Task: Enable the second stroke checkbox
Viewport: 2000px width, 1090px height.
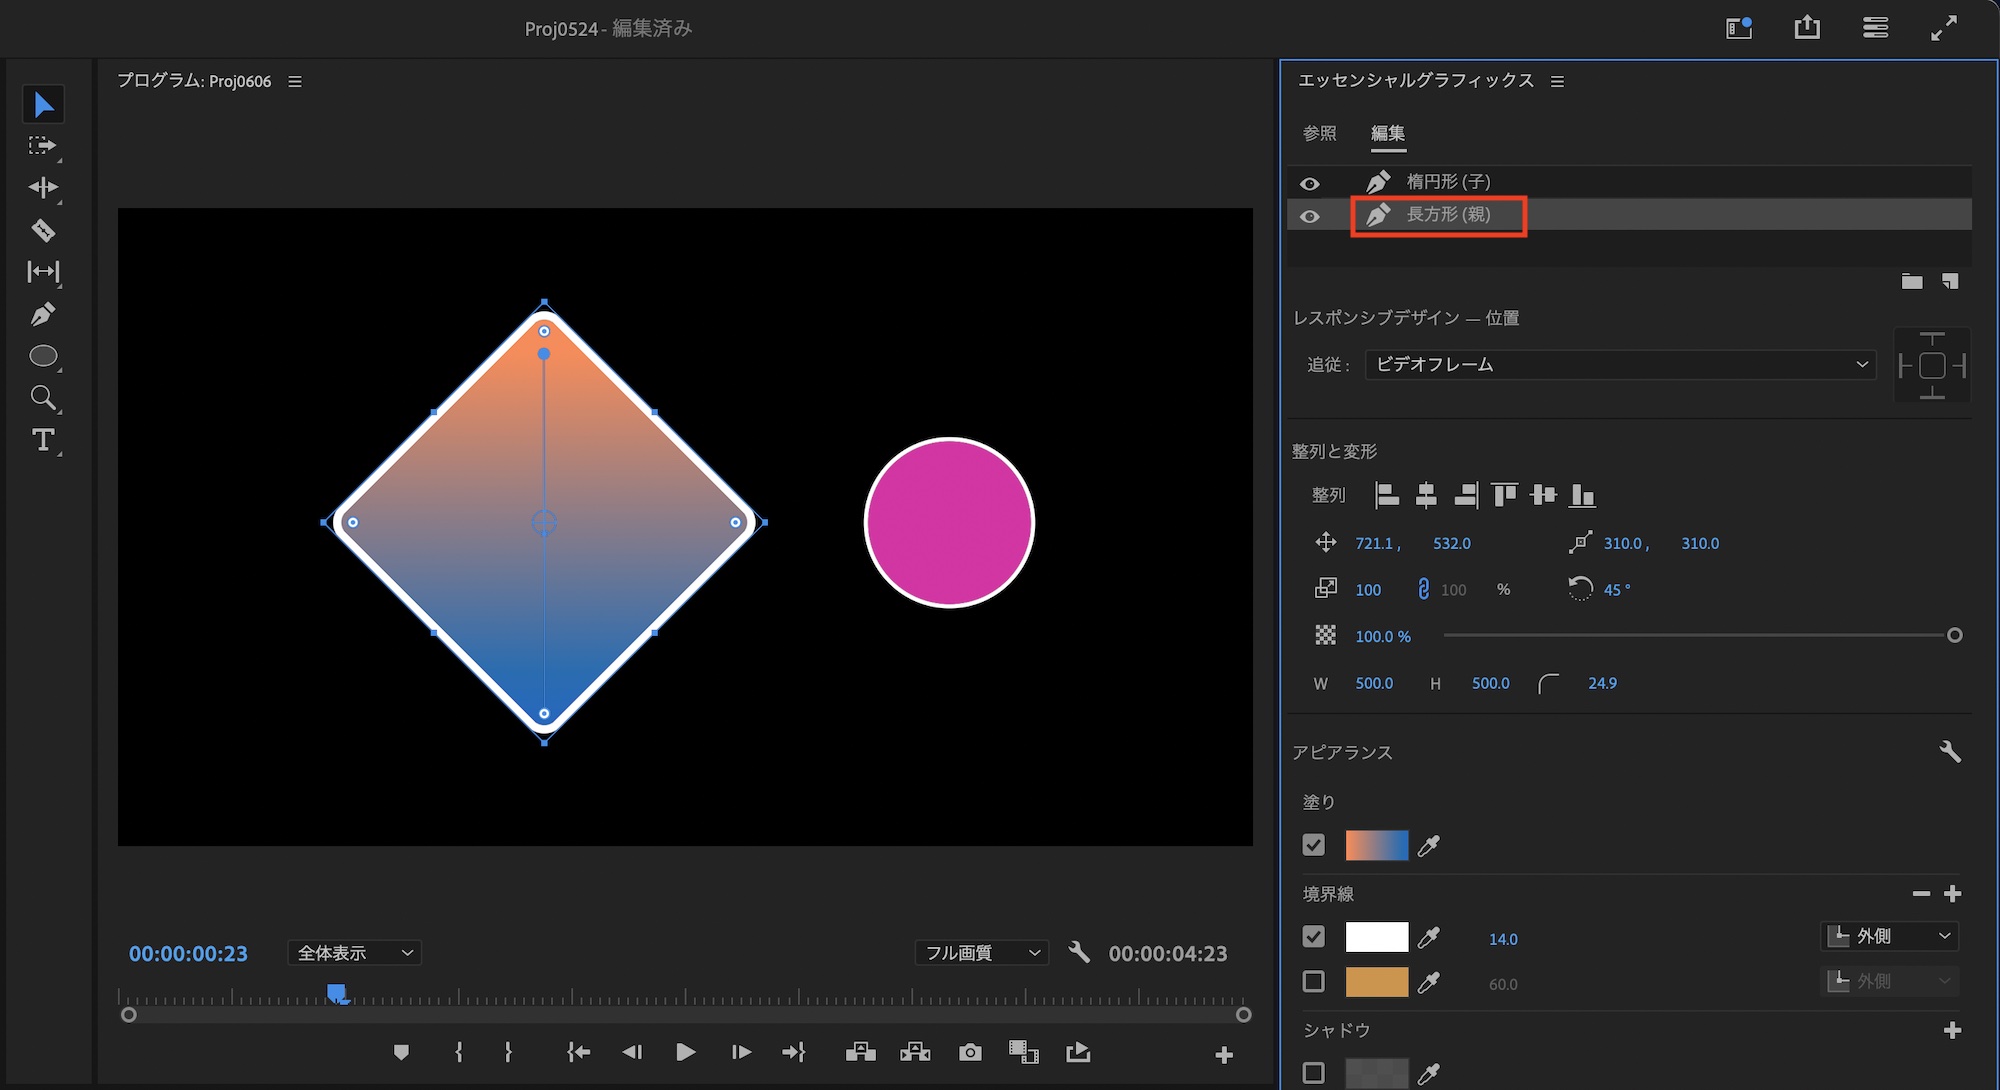Action: 1314,982
